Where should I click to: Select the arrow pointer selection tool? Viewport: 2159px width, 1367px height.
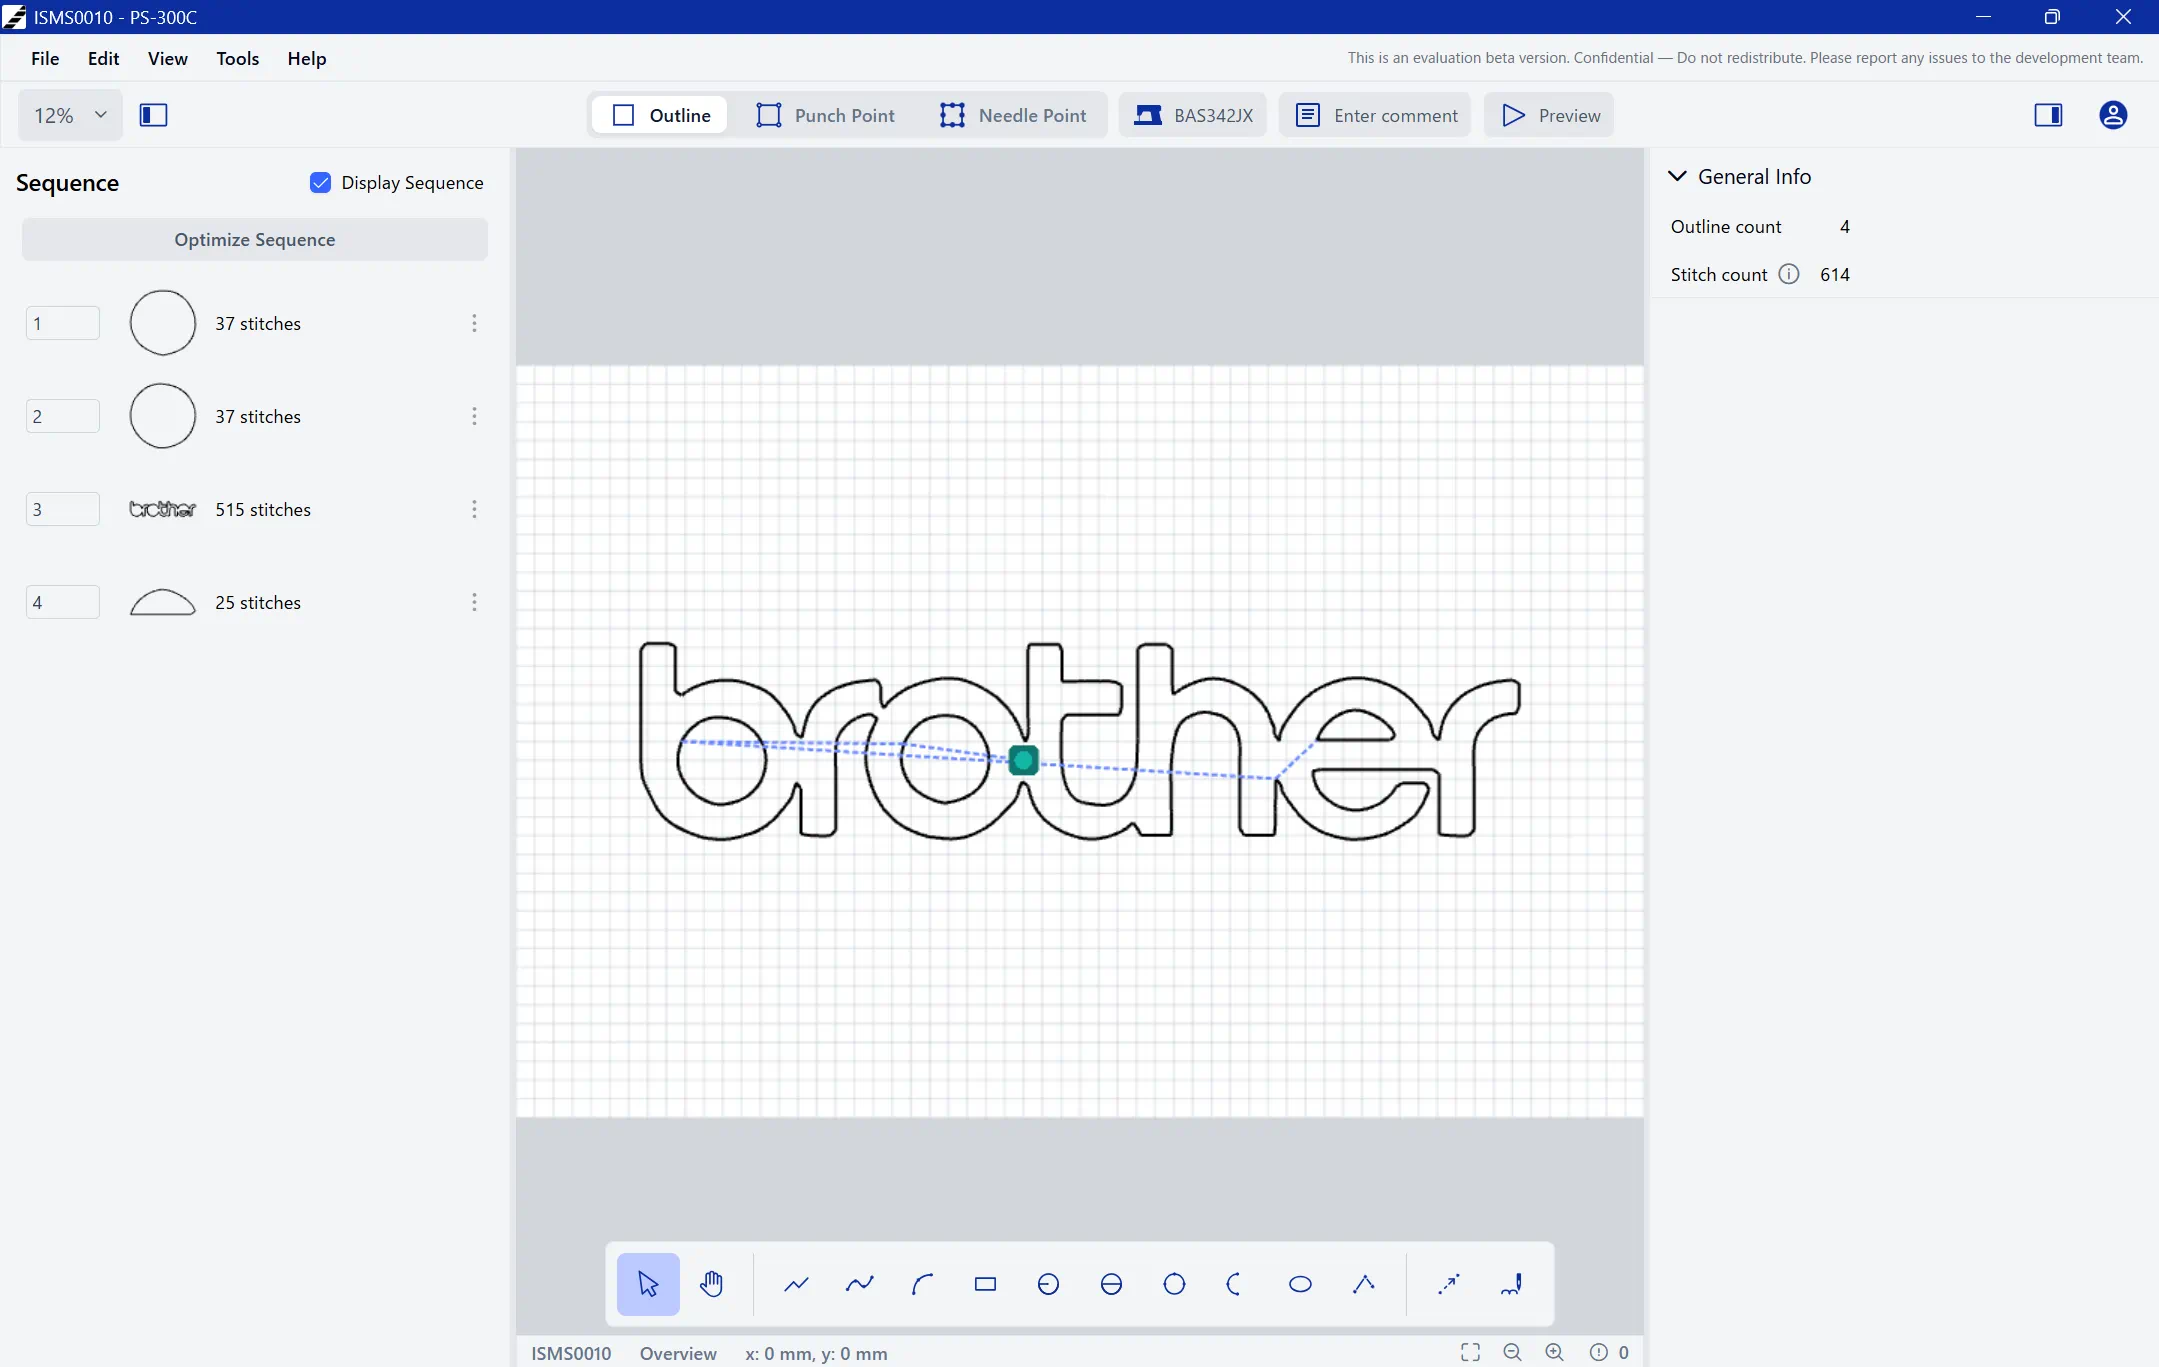(x=648, y=1284)
